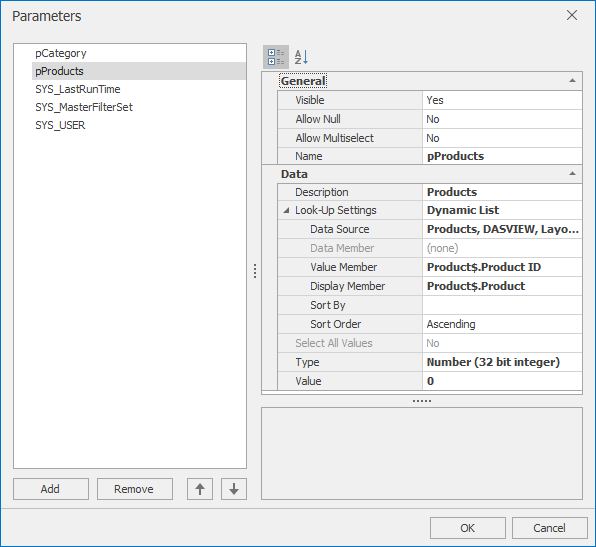Change the Allow Multiselect value No

(502, 138)
